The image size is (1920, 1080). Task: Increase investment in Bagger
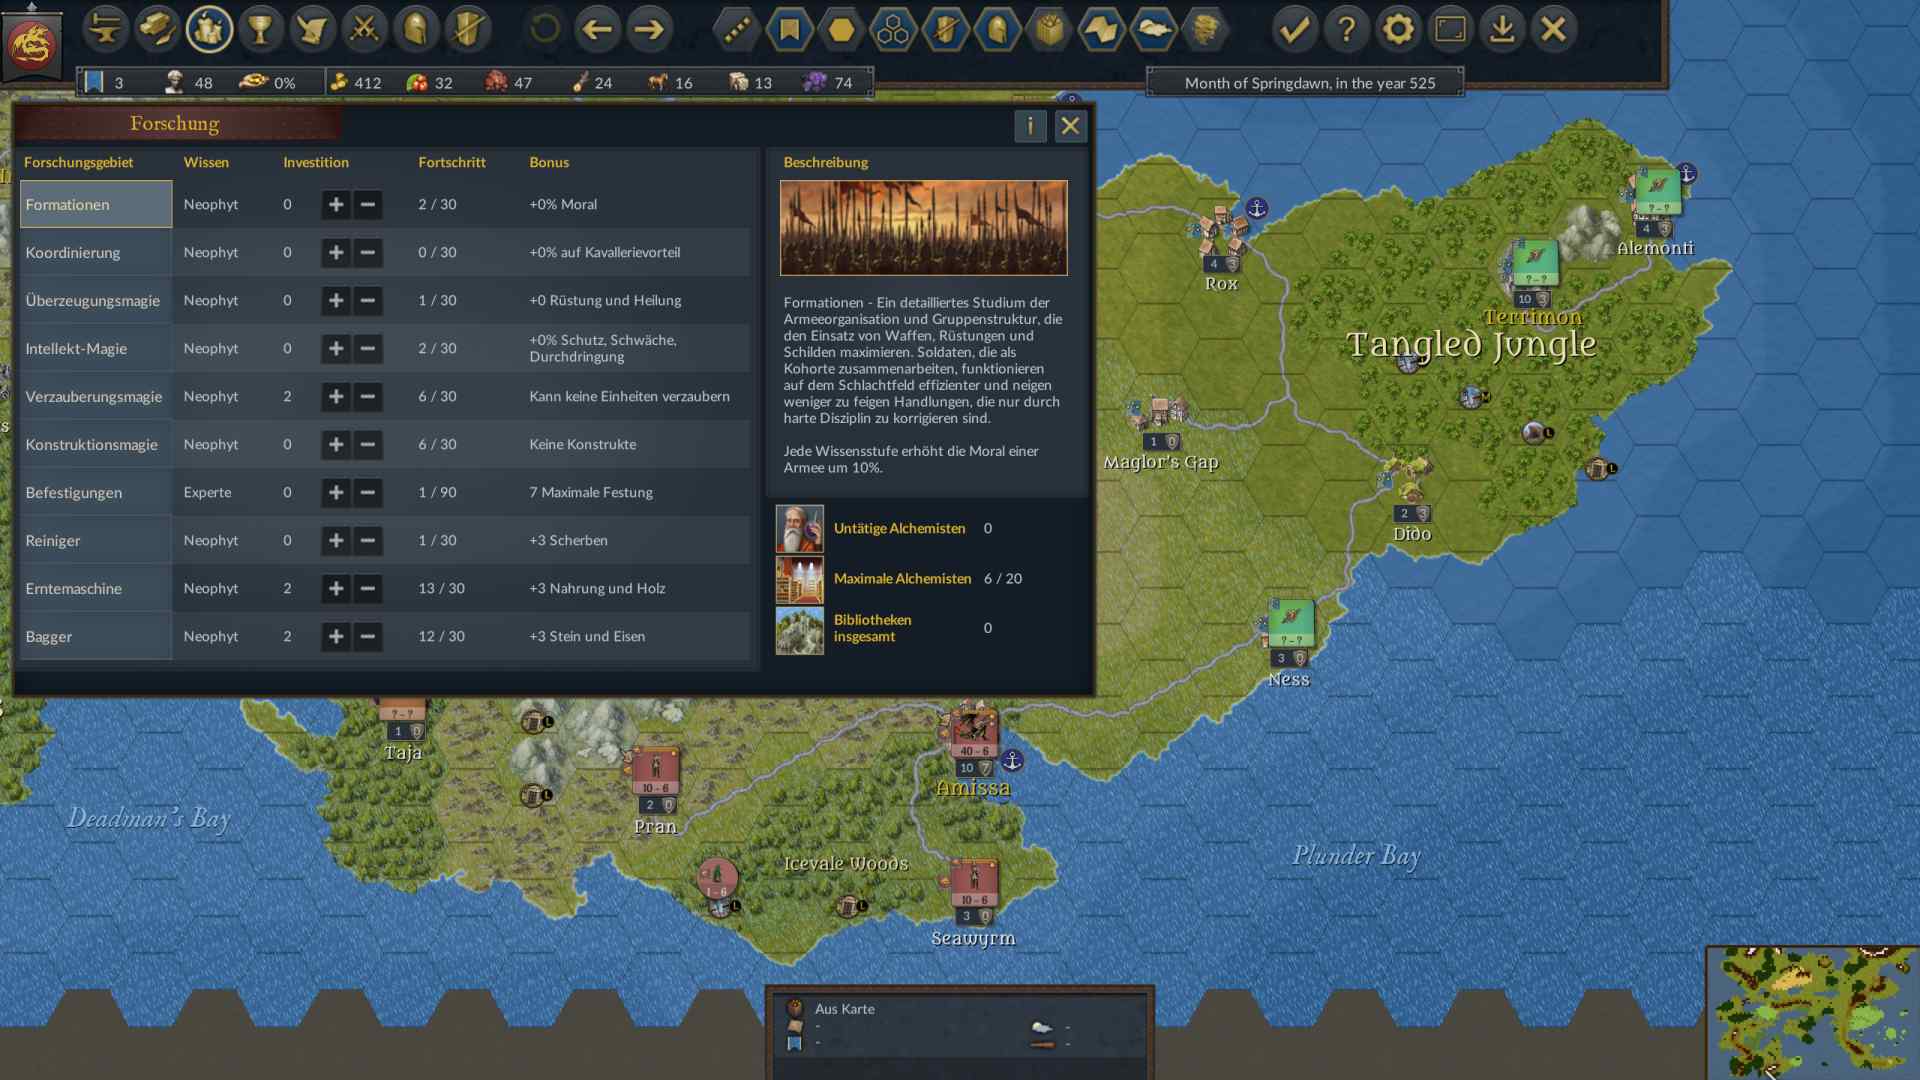[x=336, y=636]
